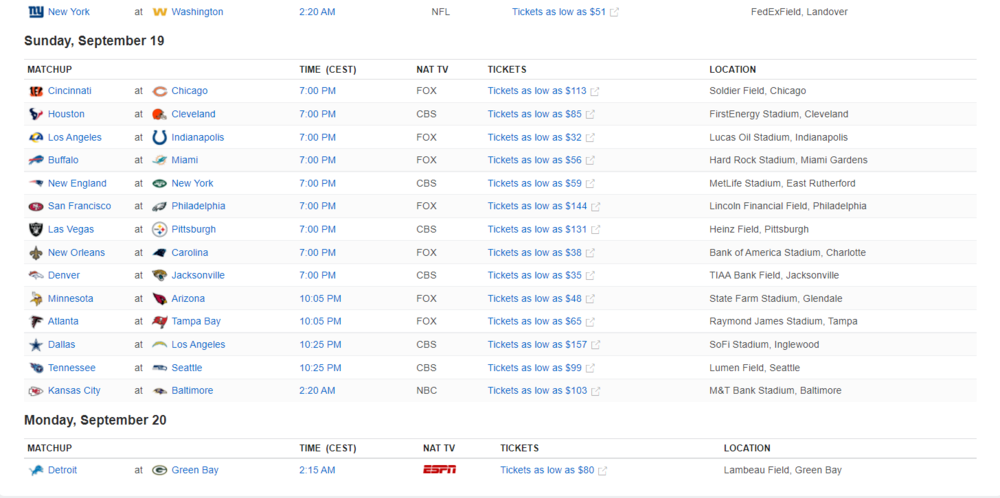
Task: Open Tampa Bay team link
Action: coord(195,321)
